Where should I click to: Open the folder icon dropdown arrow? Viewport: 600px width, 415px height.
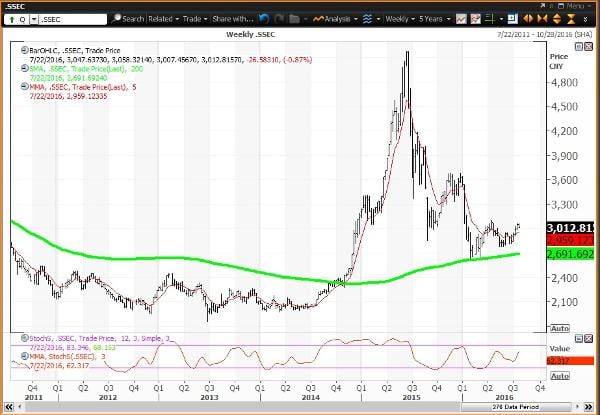306,19
